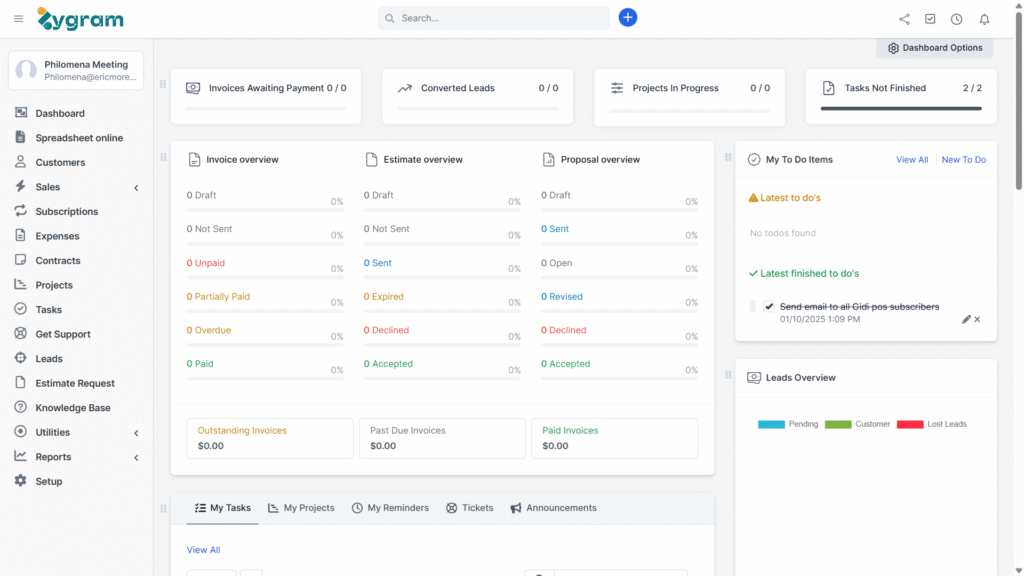Screen dimensions: 1024x576
Task: Switch to the My Projects tab
Action: (301, 508)
